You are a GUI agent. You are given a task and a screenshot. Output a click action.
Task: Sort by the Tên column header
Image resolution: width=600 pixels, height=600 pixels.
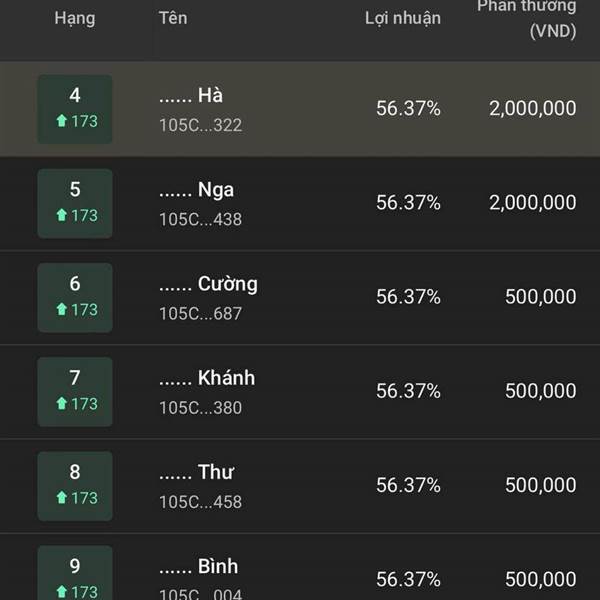coord(173,18)
